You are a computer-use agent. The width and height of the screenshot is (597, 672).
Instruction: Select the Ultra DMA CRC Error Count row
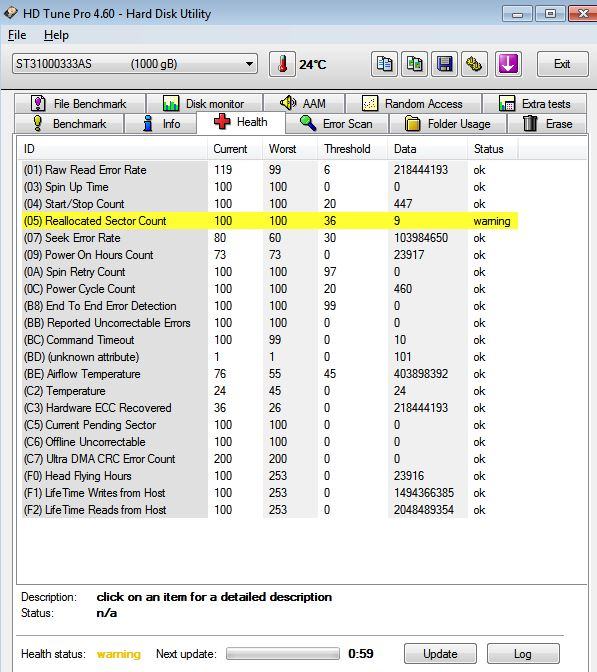(x=270, y=459)
